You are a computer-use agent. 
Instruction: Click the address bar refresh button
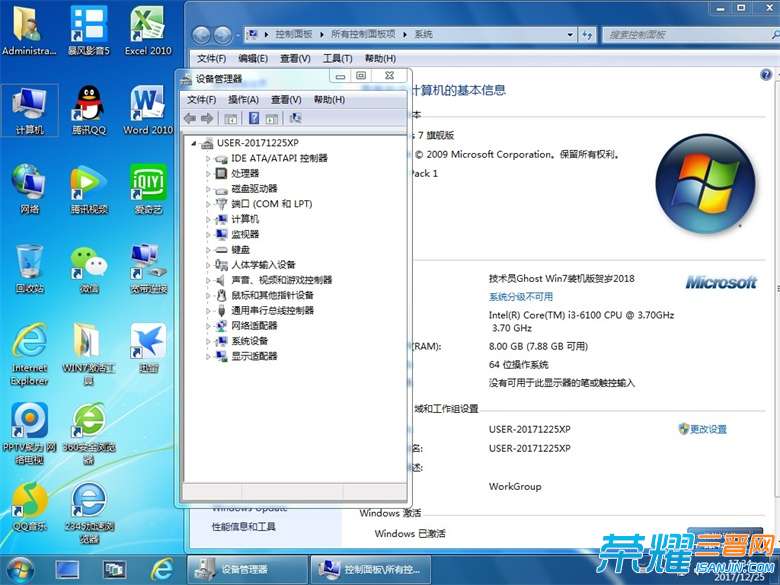tap(587, 35)
